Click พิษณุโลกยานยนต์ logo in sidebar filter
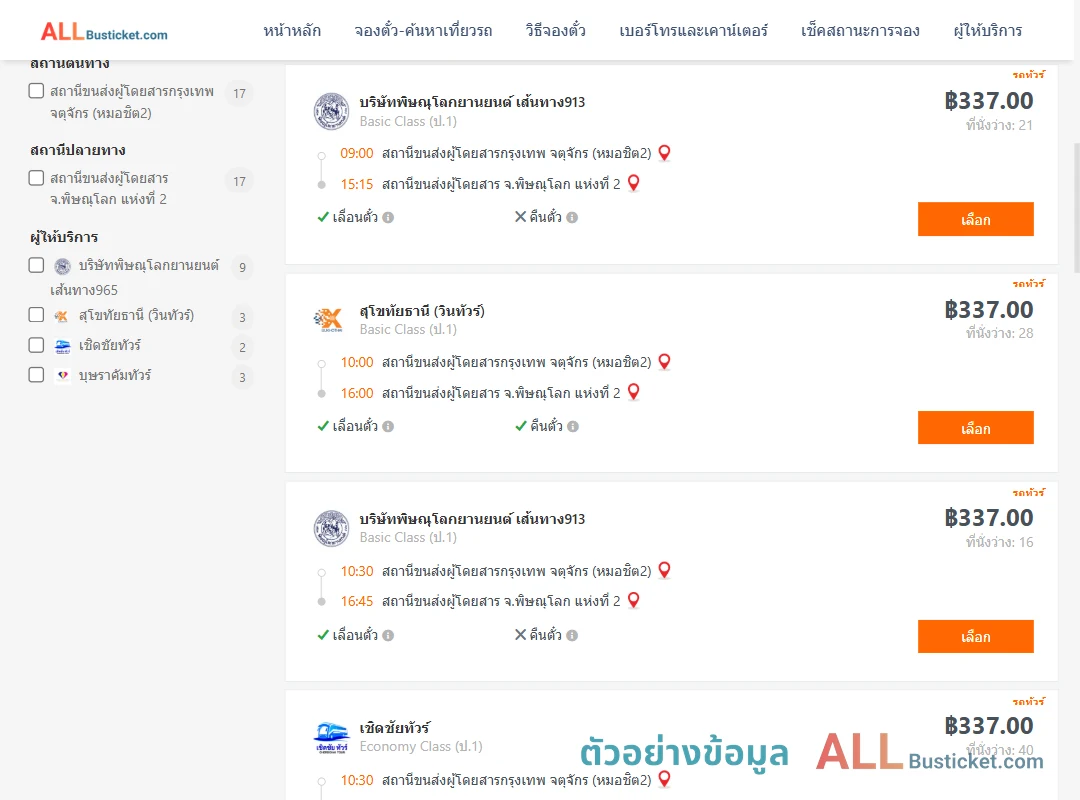 (x=63, y=266)
